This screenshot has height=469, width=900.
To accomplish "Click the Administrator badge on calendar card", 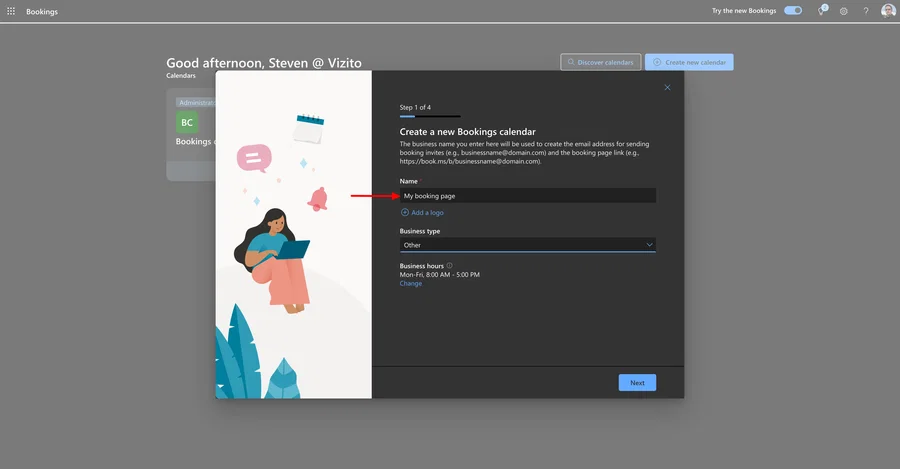I will point(196,103).
